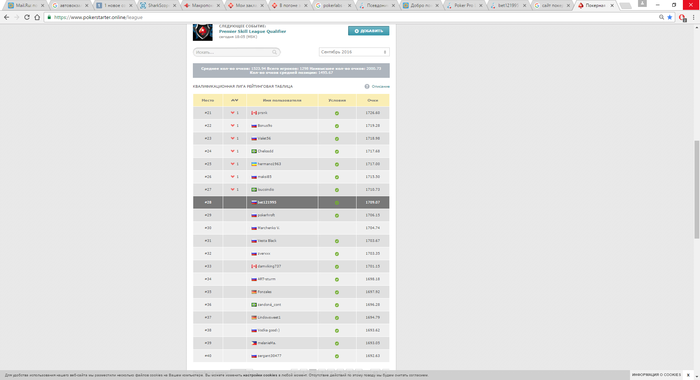The height and width of the screenshot is (380, 700).
Task: Bookmark this page with the star icon
Action: point(670,17)
